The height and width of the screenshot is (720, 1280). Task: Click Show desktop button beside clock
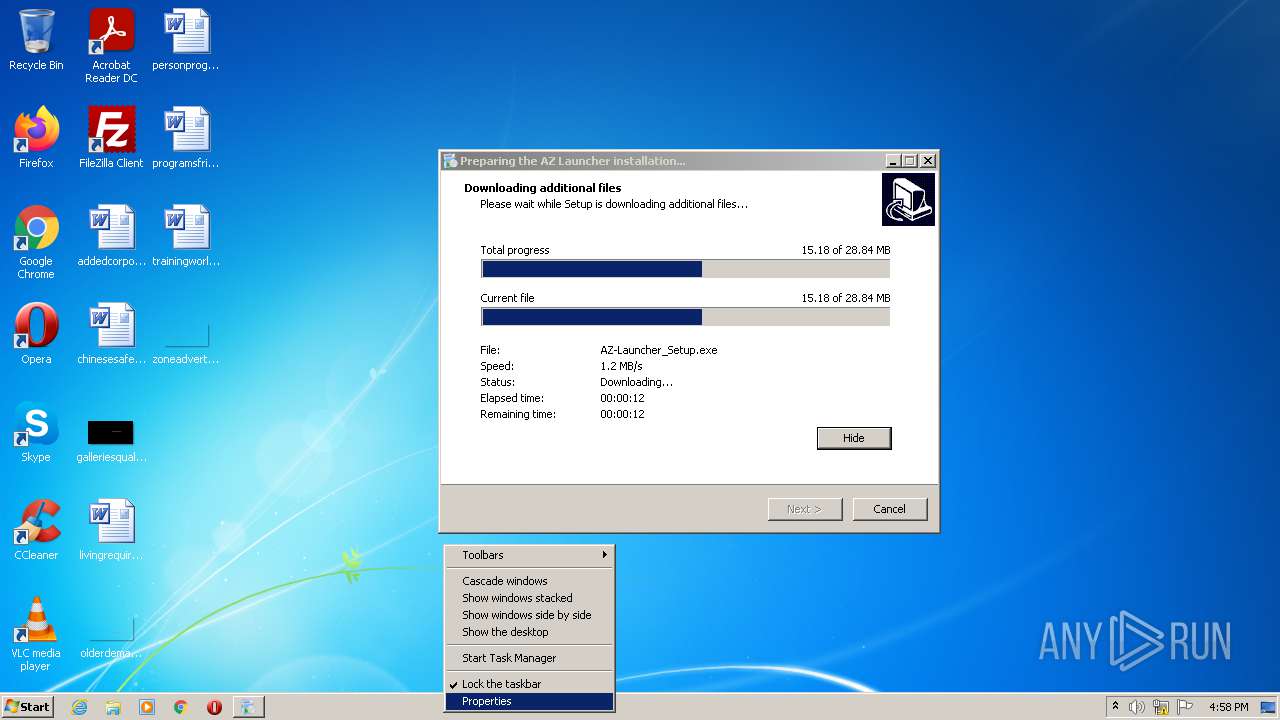pos(1269,707)
